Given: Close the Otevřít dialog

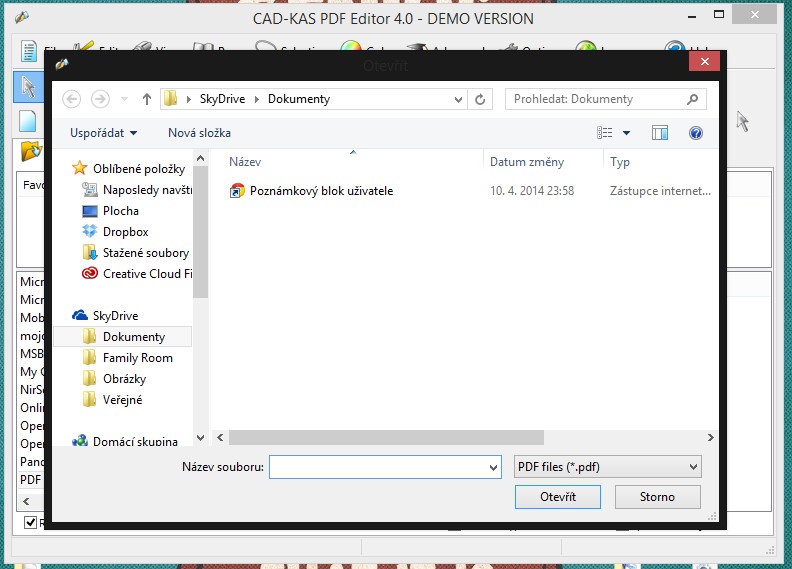Looking at the screenshot, I should [x=705, y=62].
